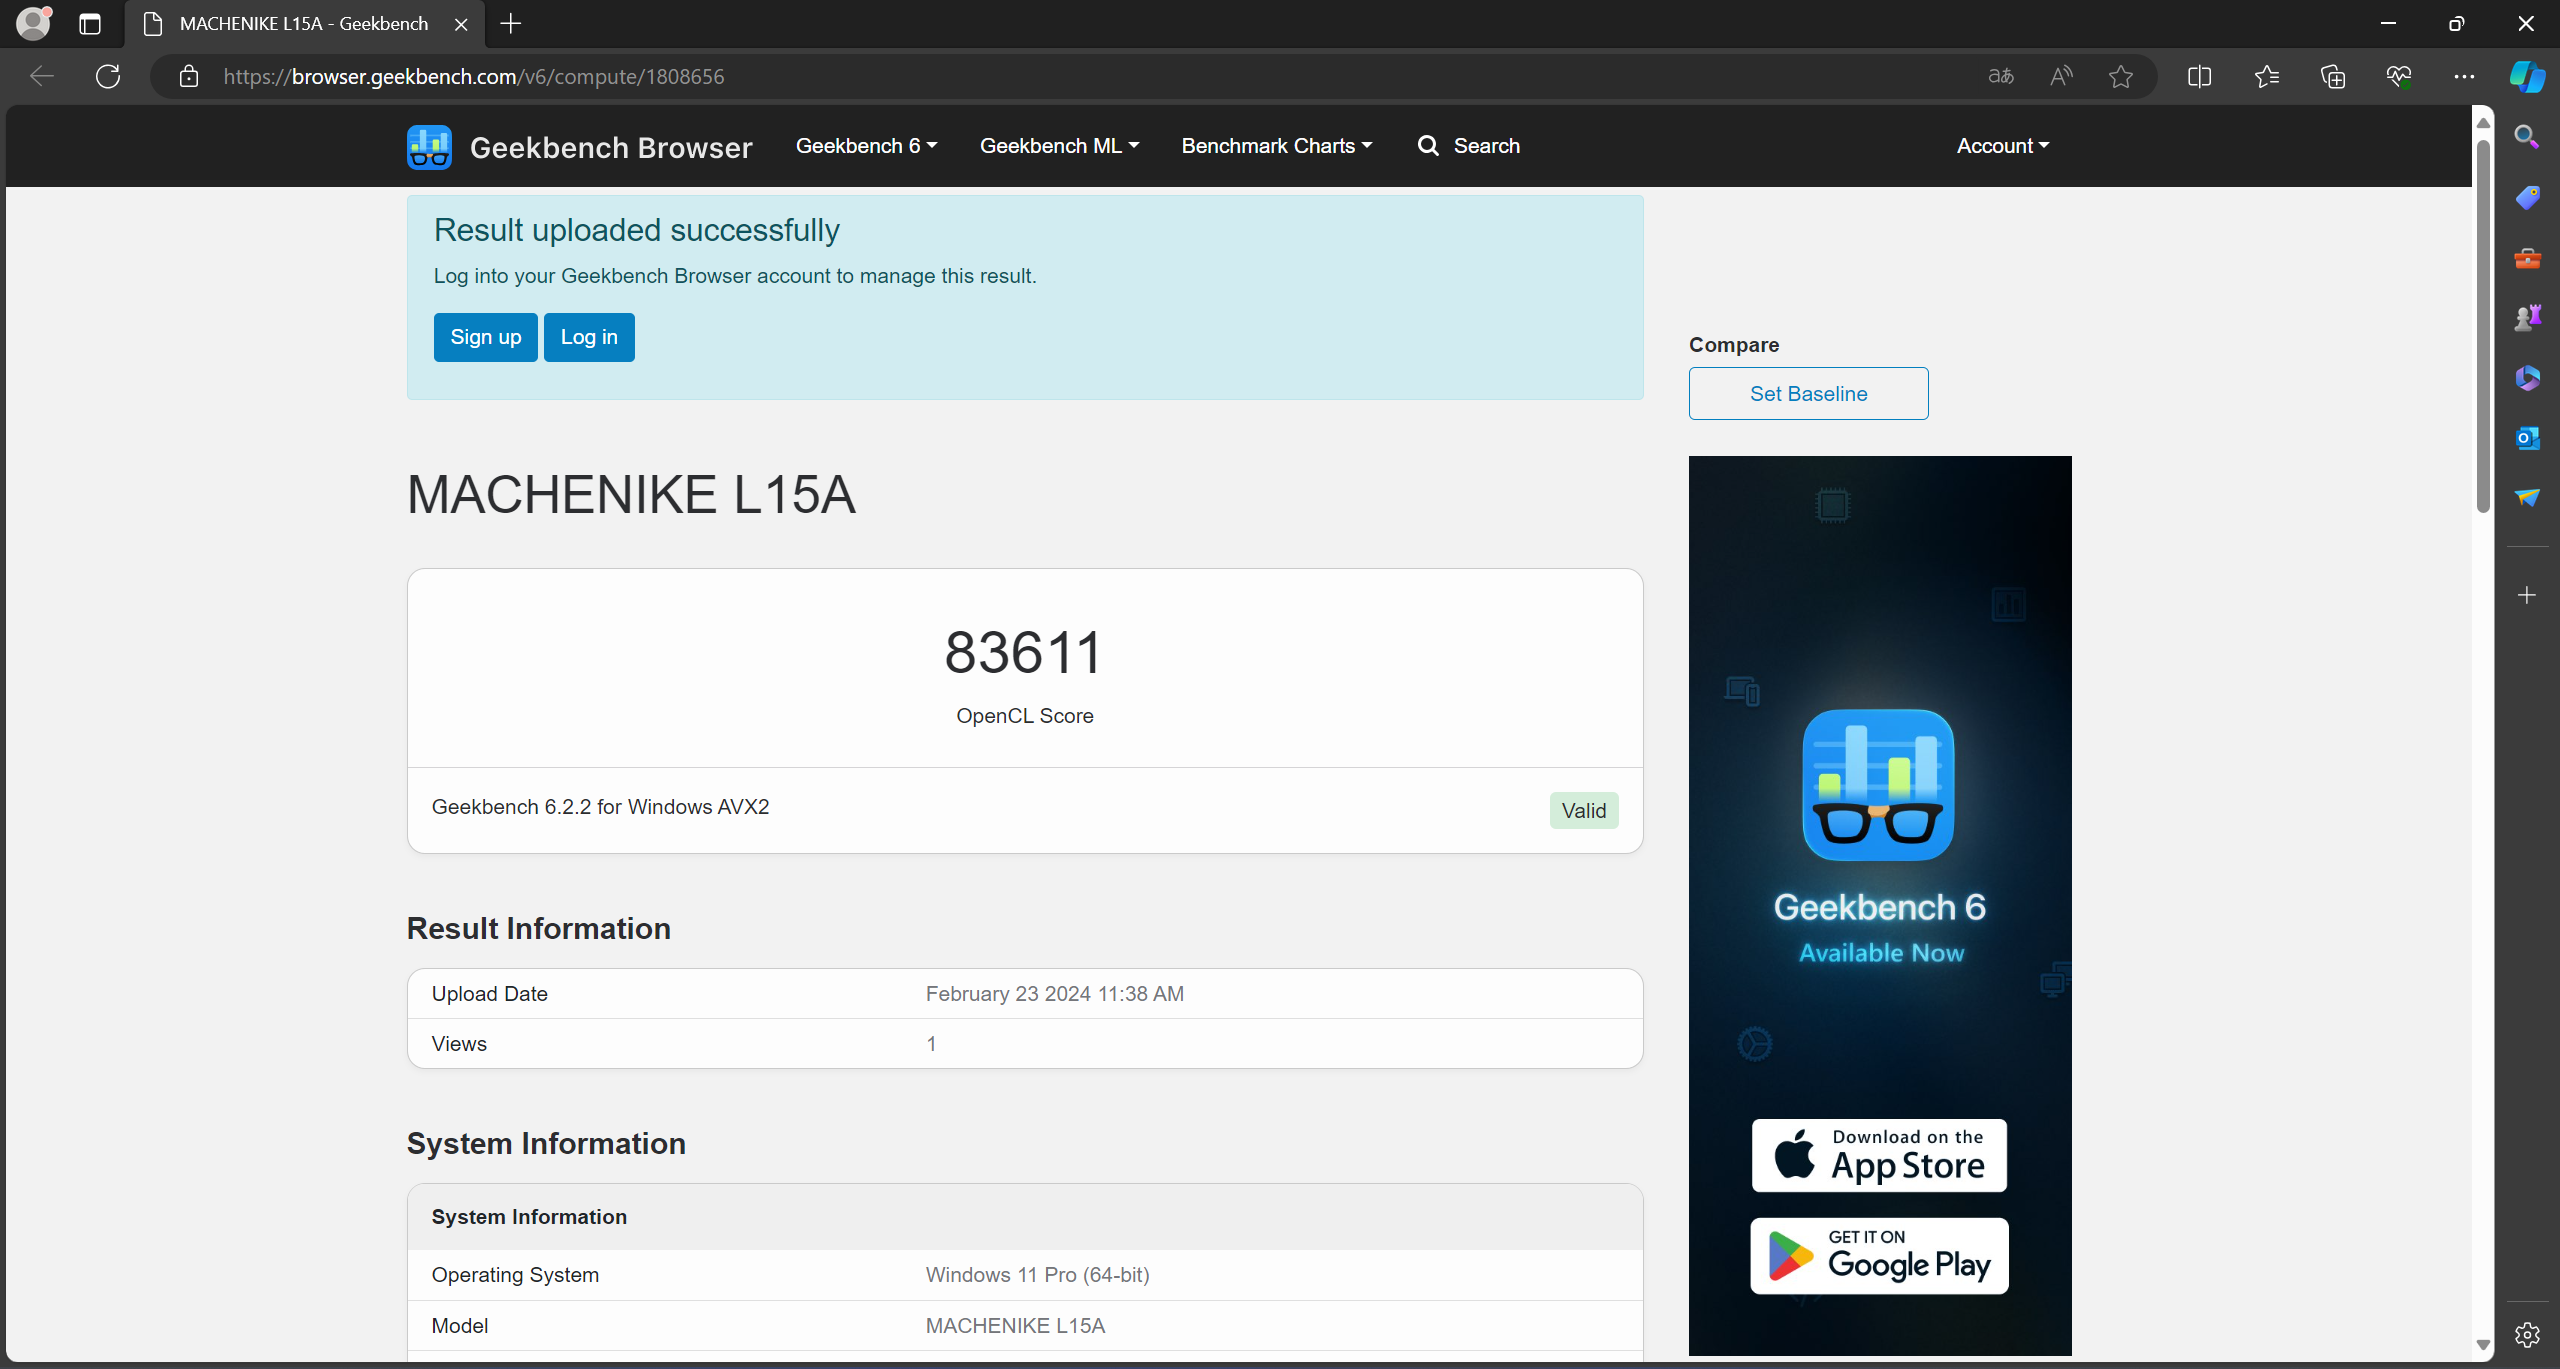The height and width of the screenshot is (1369, 2560).
Task: Open the Collections icon
Action: [2333, 76]
